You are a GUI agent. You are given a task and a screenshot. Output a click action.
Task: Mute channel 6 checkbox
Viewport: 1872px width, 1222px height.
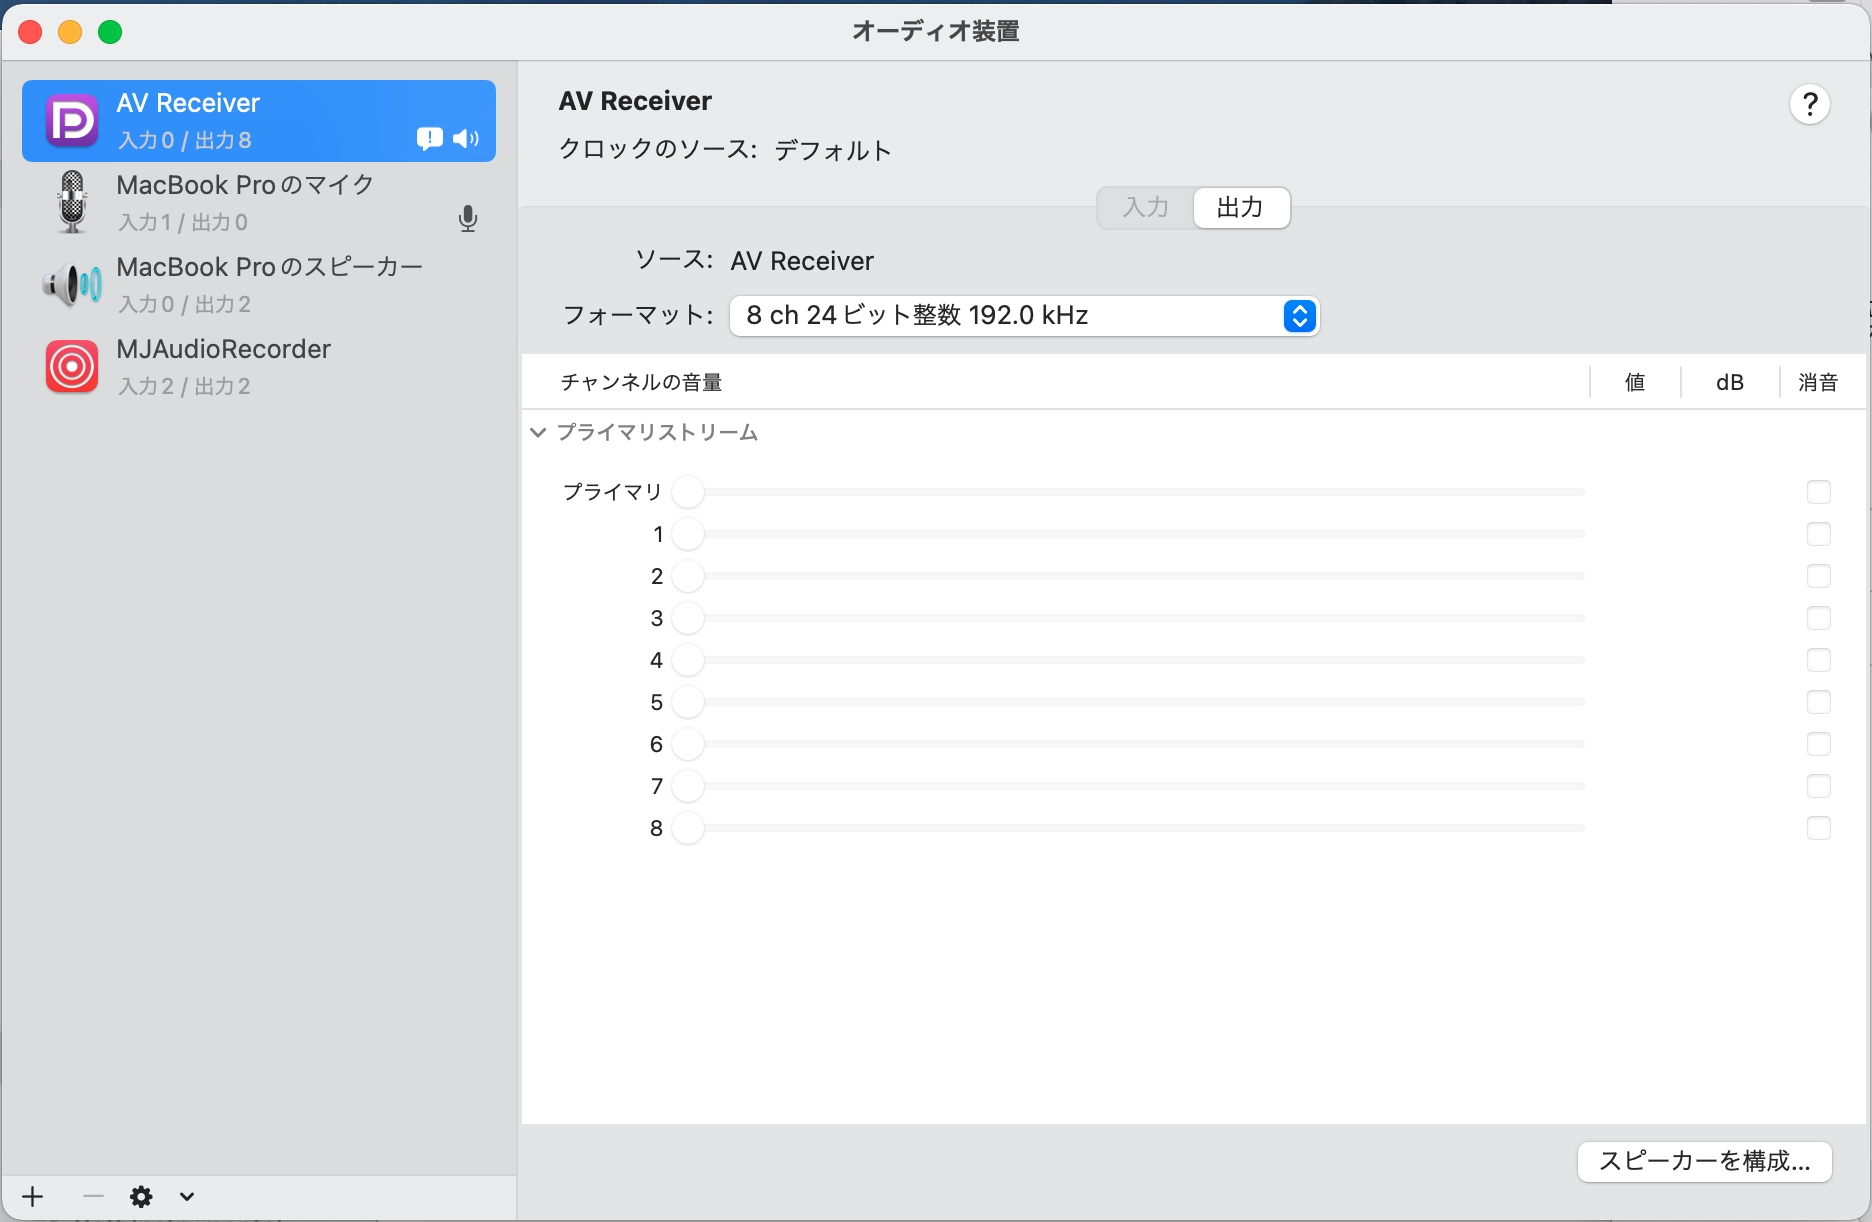1819,744
